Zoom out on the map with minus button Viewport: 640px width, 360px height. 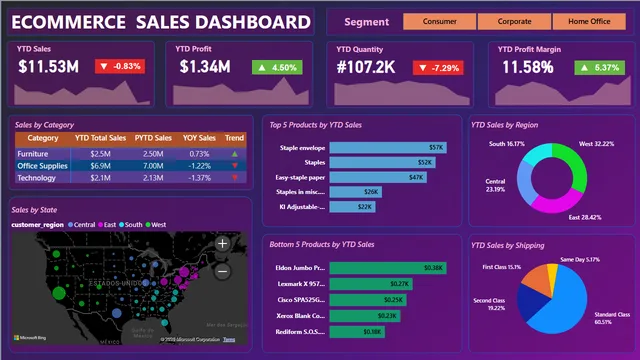(x=222, y=271)
